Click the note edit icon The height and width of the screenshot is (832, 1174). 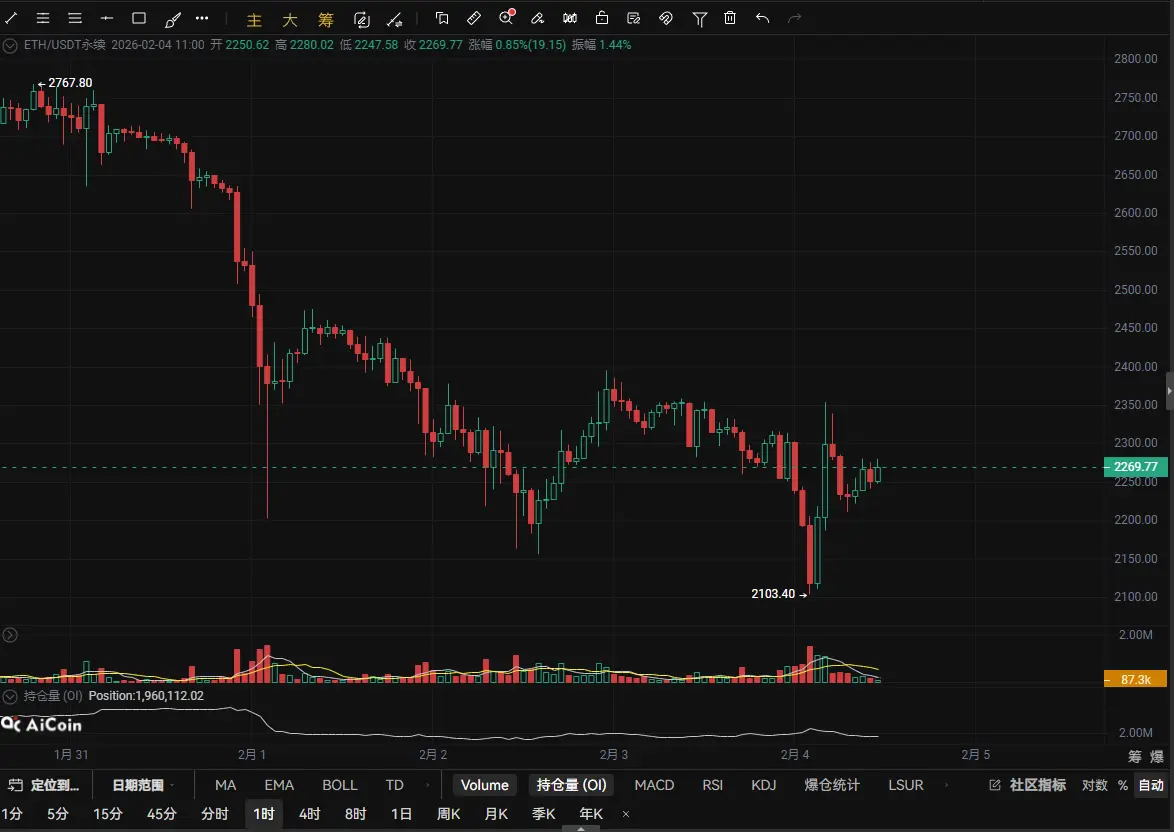(634, 18)
